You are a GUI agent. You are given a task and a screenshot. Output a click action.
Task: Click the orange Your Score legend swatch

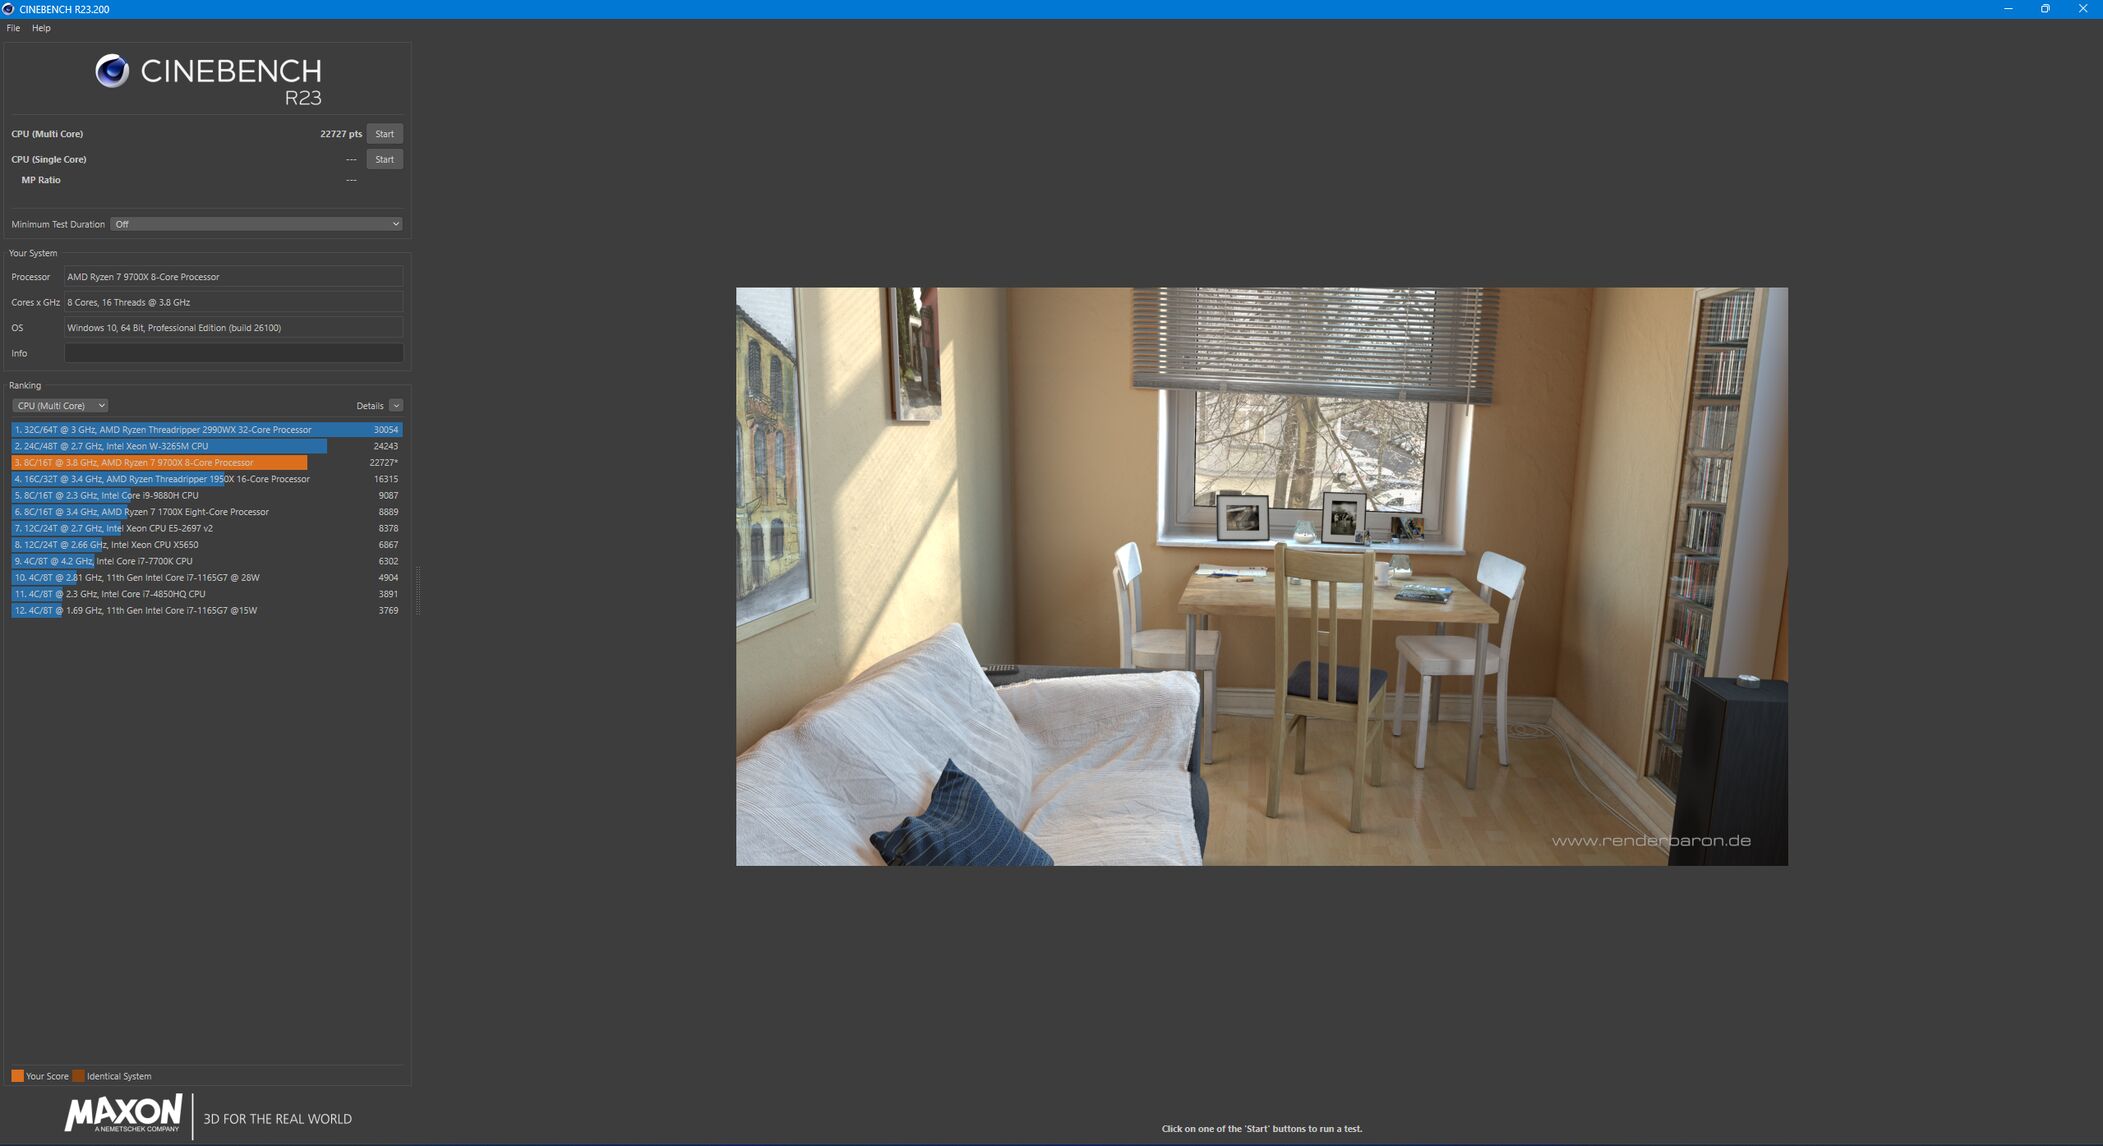tap(17, 1076)
